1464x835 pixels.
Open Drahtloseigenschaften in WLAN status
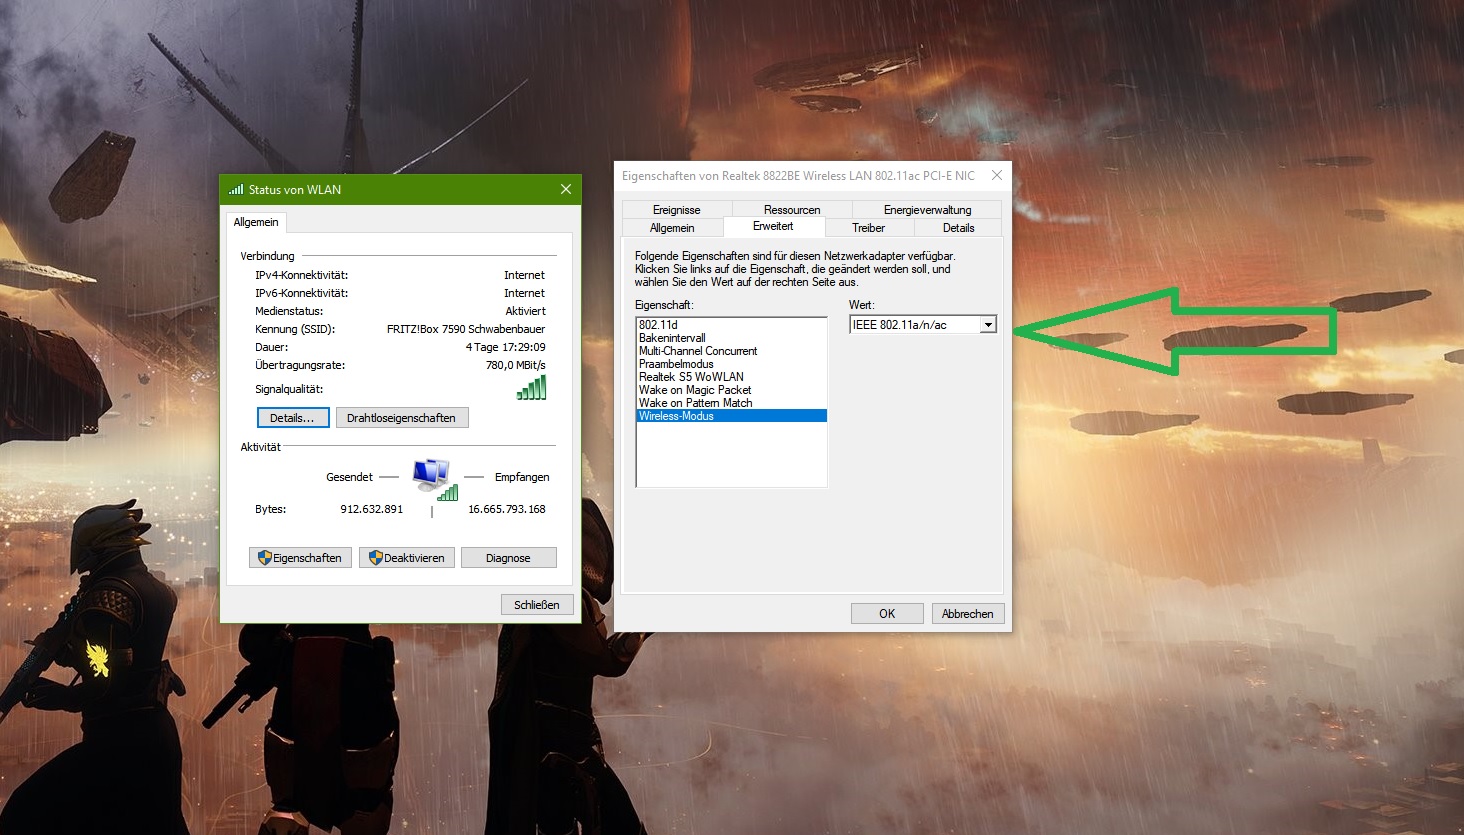click(x=402, y=418)
